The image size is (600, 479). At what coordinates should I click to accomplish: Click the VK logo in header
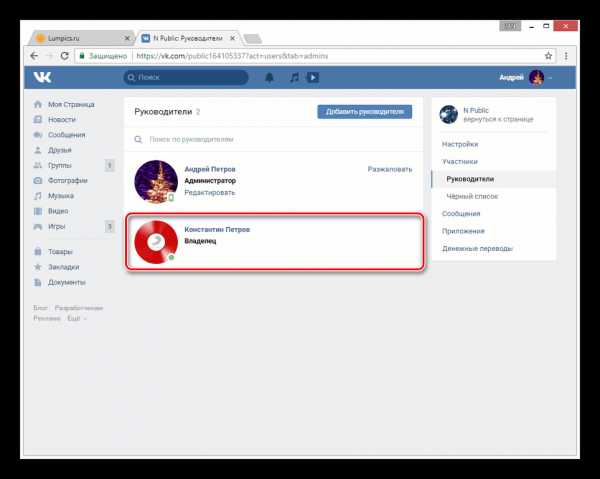click(x=42, y=77)
